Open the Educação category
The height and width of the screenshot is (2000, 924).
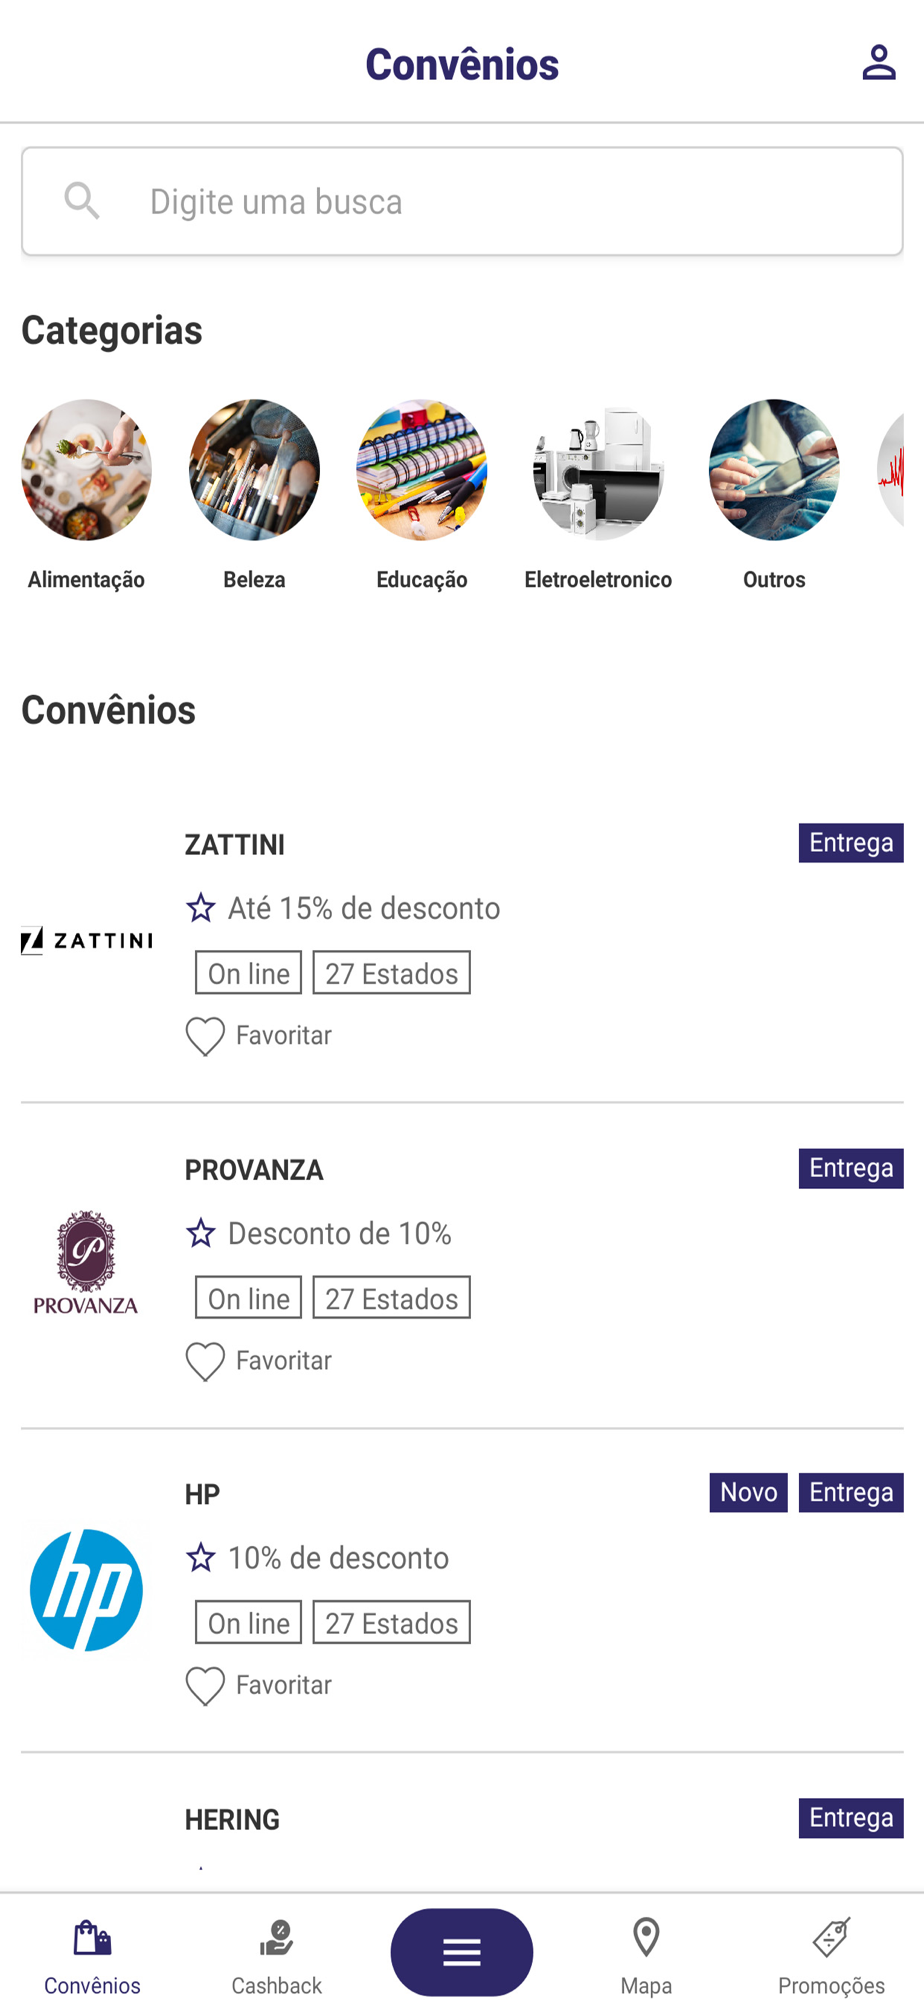pos(422,469)
